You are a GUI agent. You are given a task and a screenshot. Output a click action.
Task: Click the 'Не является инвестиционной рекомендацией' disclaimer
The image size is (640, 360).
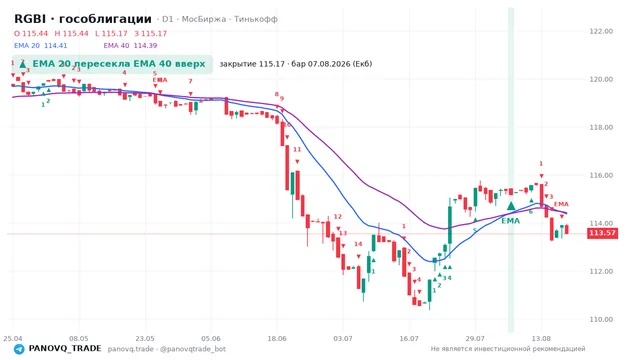pyautogui.click(x=508, y=349)
